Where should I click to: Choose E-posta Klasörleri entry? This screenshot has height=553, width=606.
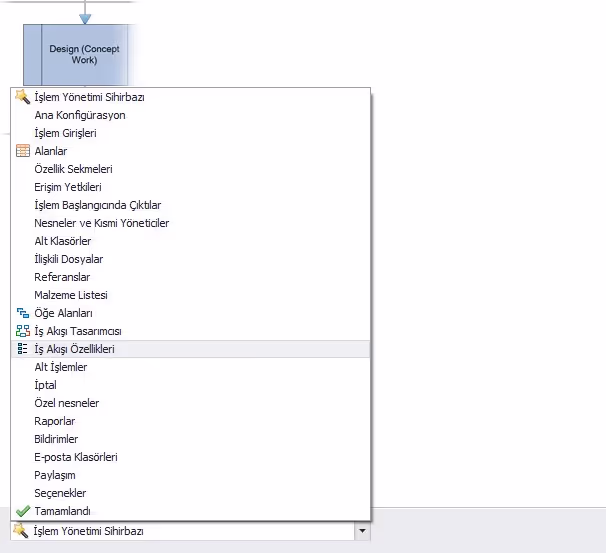click(191, 457)
